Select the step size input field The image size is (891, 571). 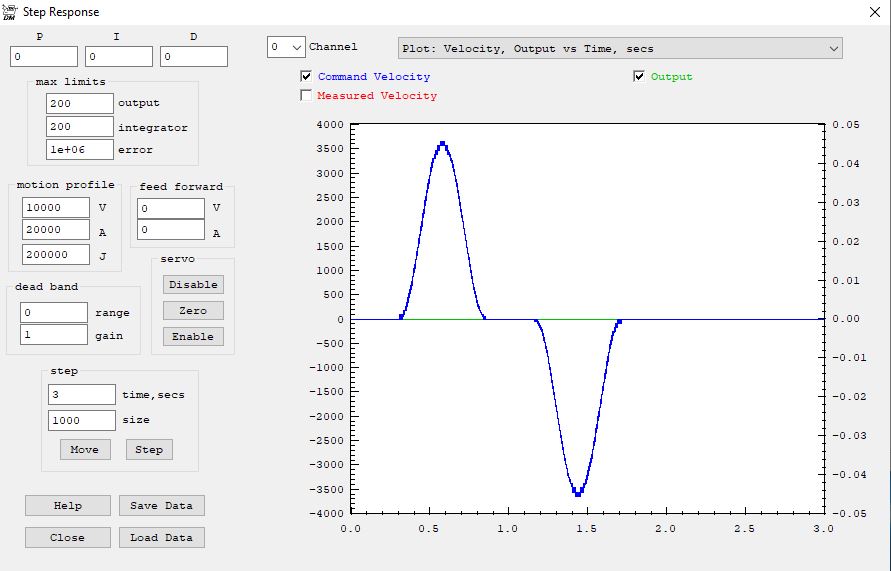coord(81,421)
